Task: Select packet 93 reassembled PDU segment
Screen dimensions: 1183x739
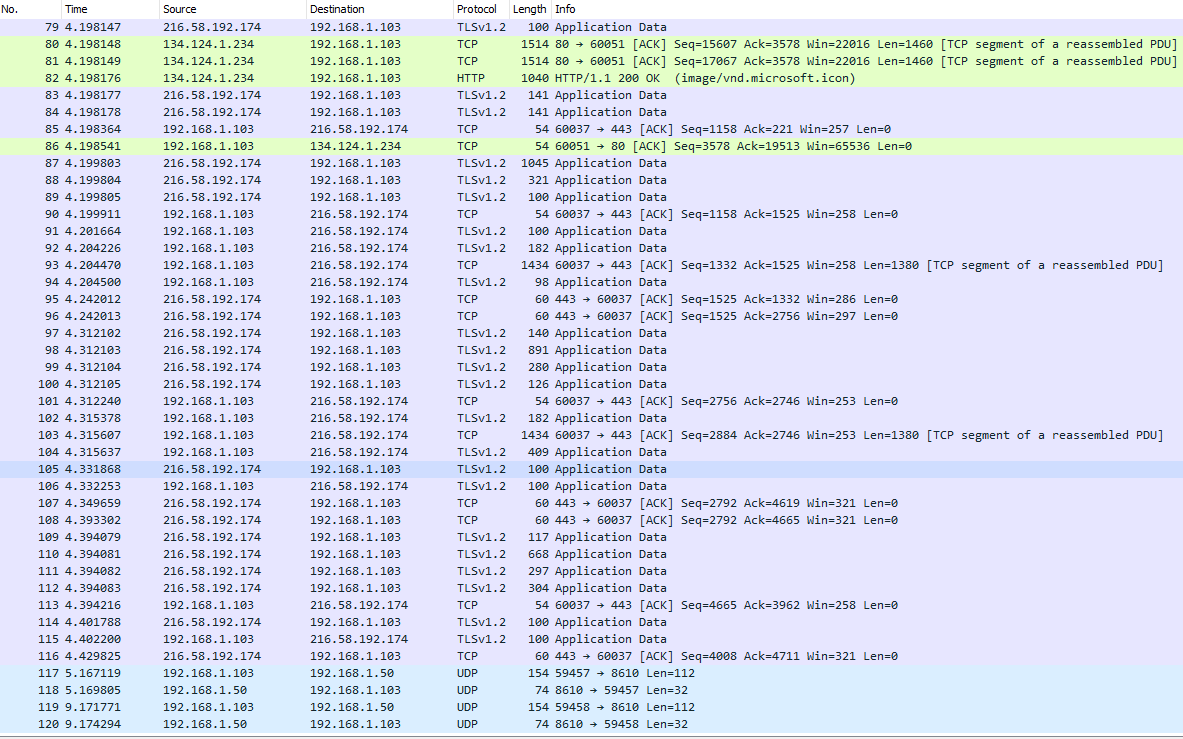Action: [400, 265]
